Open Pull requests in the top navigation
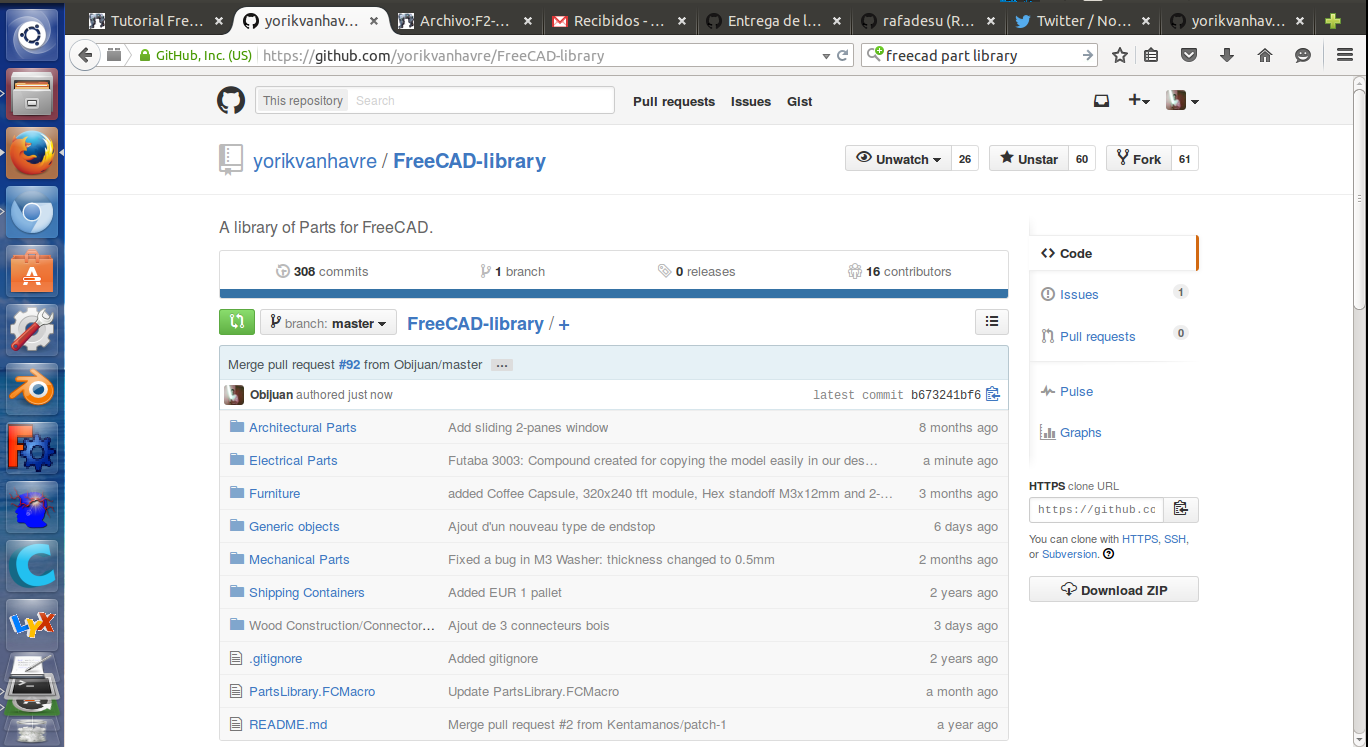Screen dimensions: 1368x747 tap(673, 102)
